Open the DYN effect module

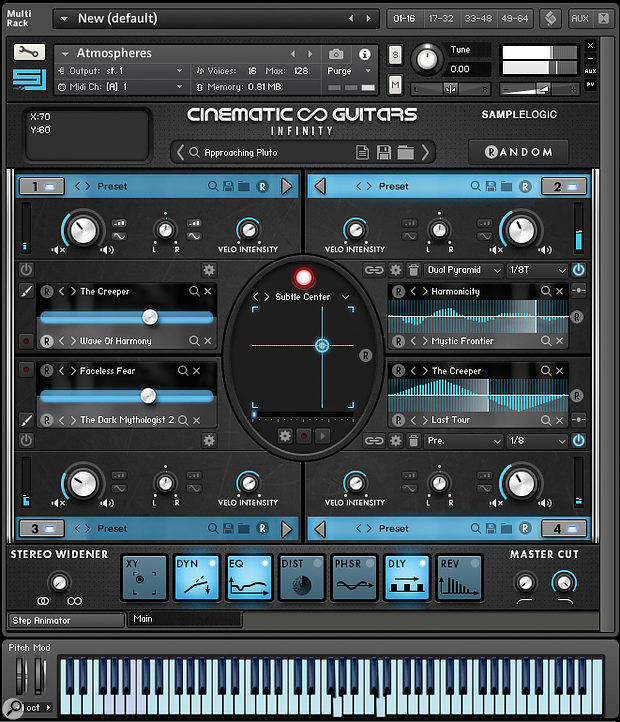click(196, 578)
